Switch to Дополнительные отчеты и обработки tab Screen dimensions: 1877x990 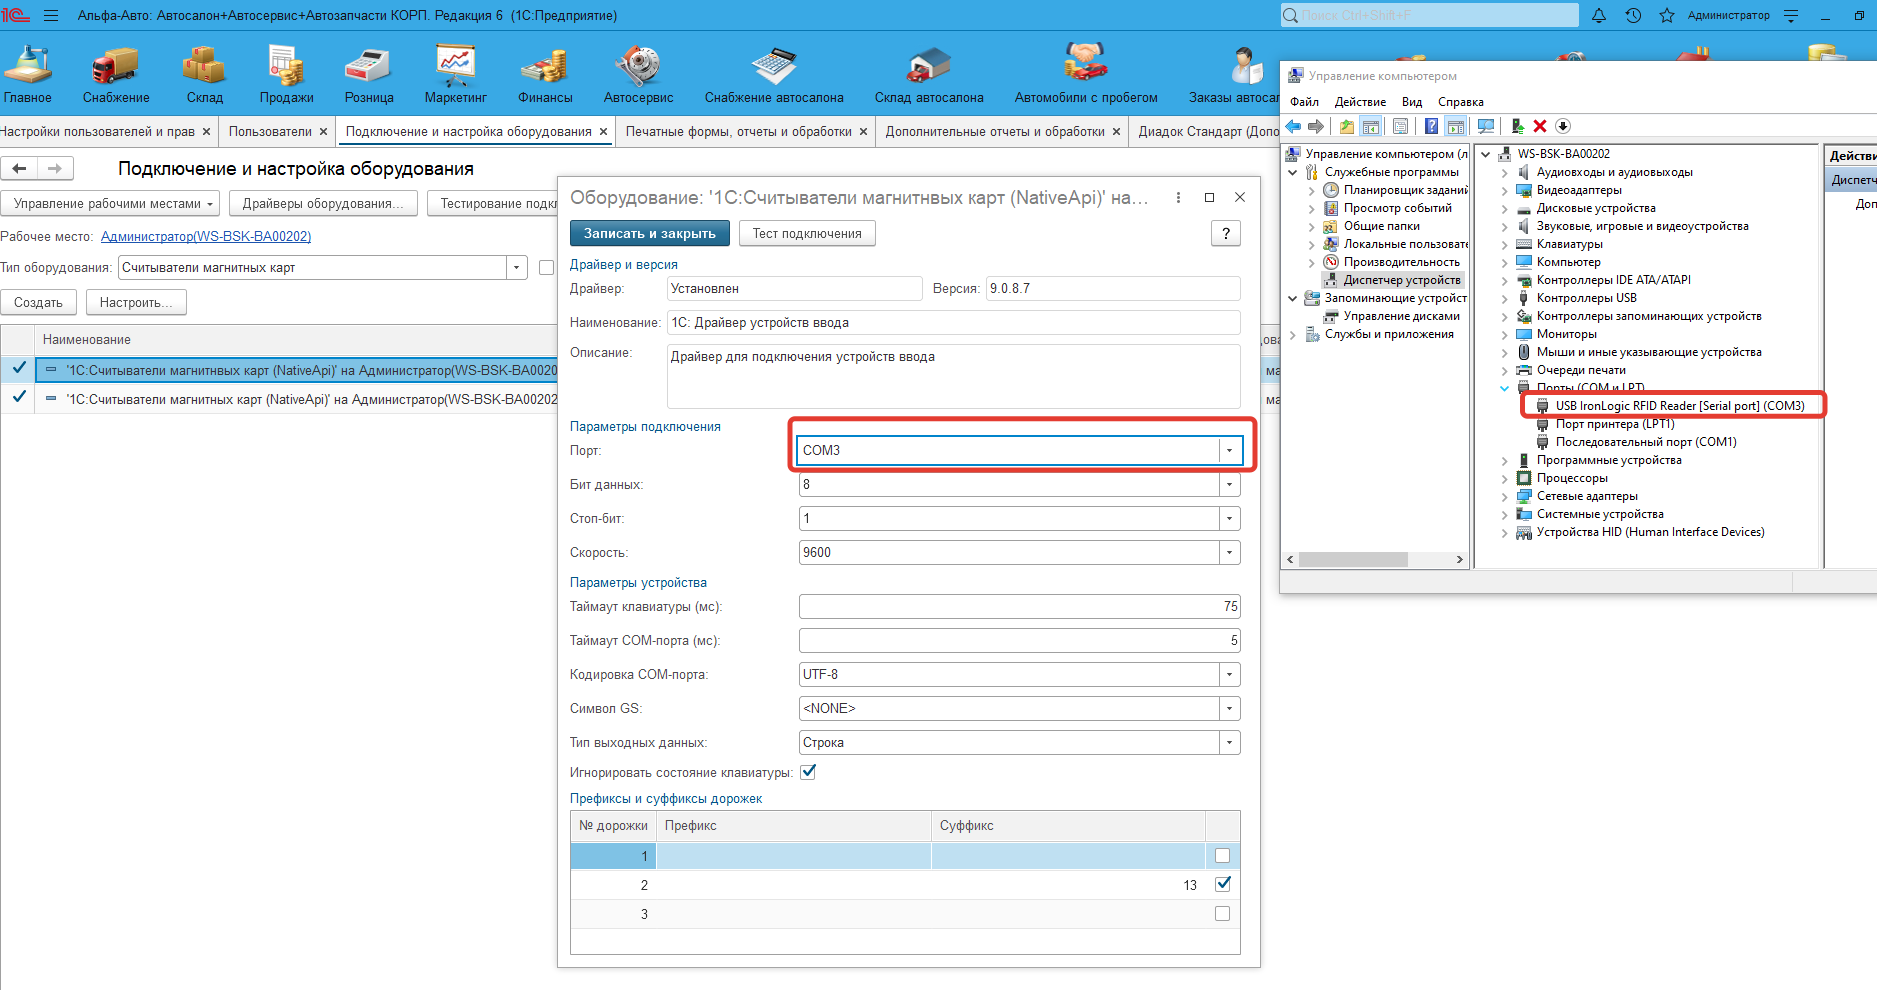click(995, 132)
